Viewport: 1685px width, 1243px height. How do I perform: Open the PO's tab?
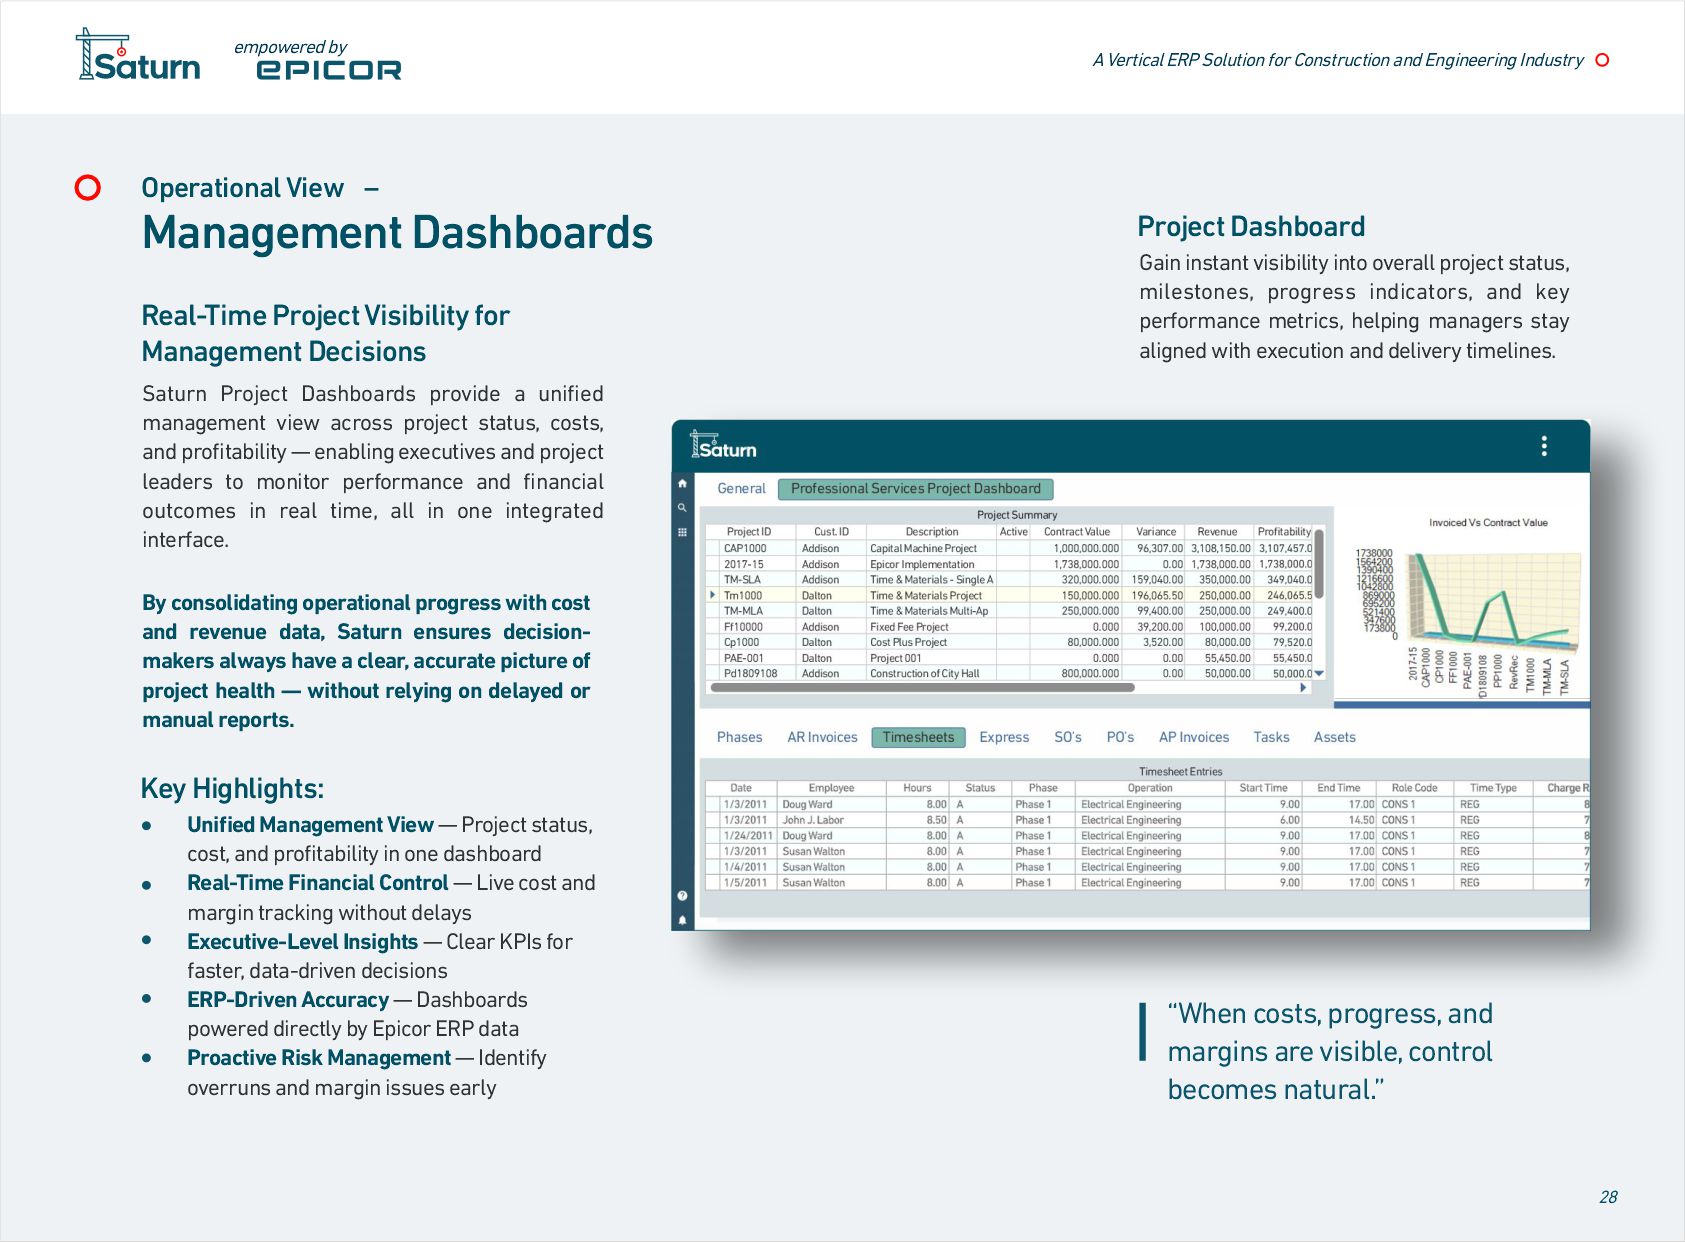tap(1120, 737)
